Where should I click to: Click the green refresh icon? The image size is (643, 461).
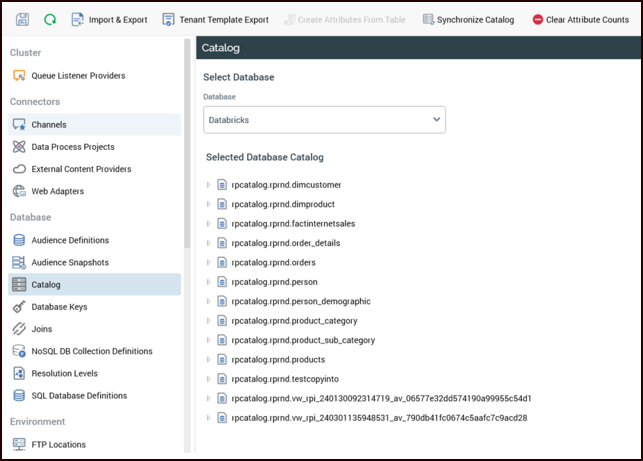(50, 19)
